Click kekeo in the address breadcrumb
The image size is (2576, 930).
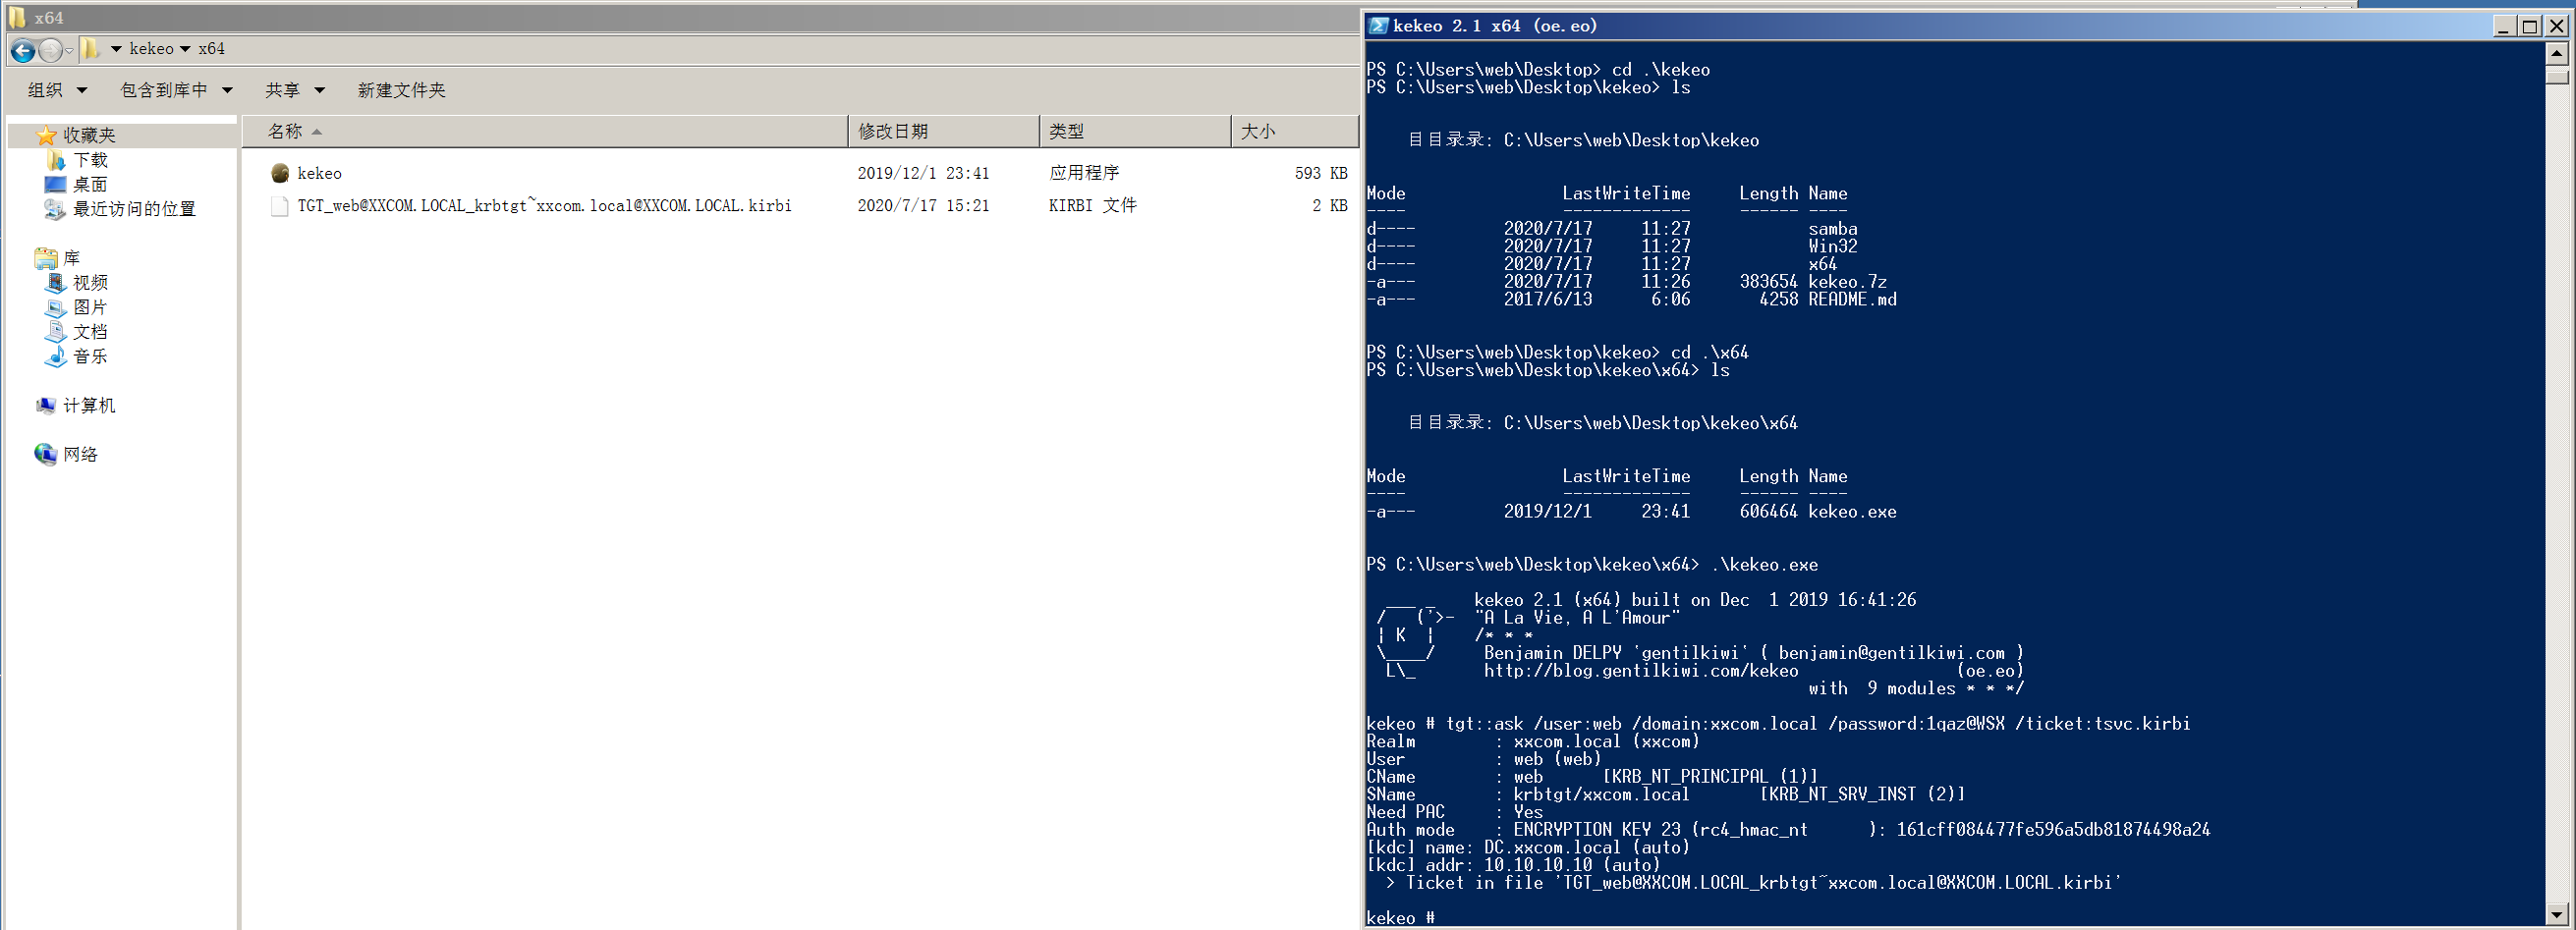click(151, 48)
